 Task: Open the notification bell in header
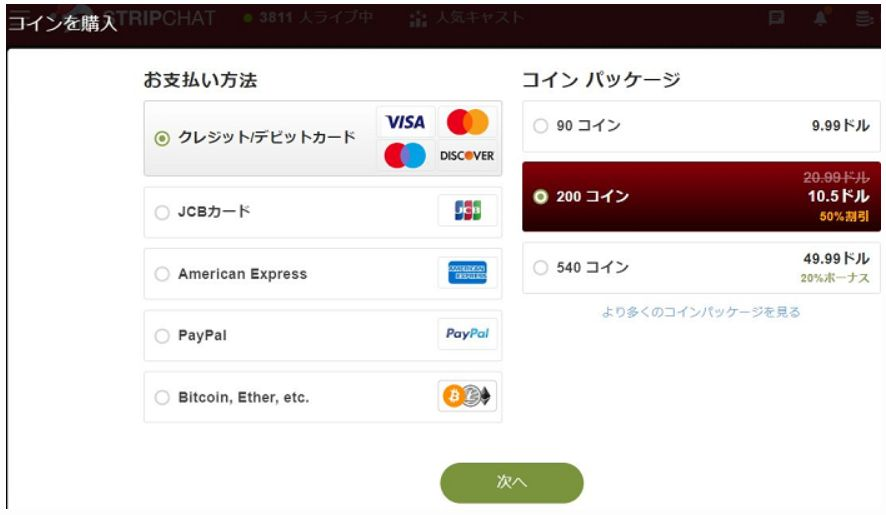click(x=820, y=18)
